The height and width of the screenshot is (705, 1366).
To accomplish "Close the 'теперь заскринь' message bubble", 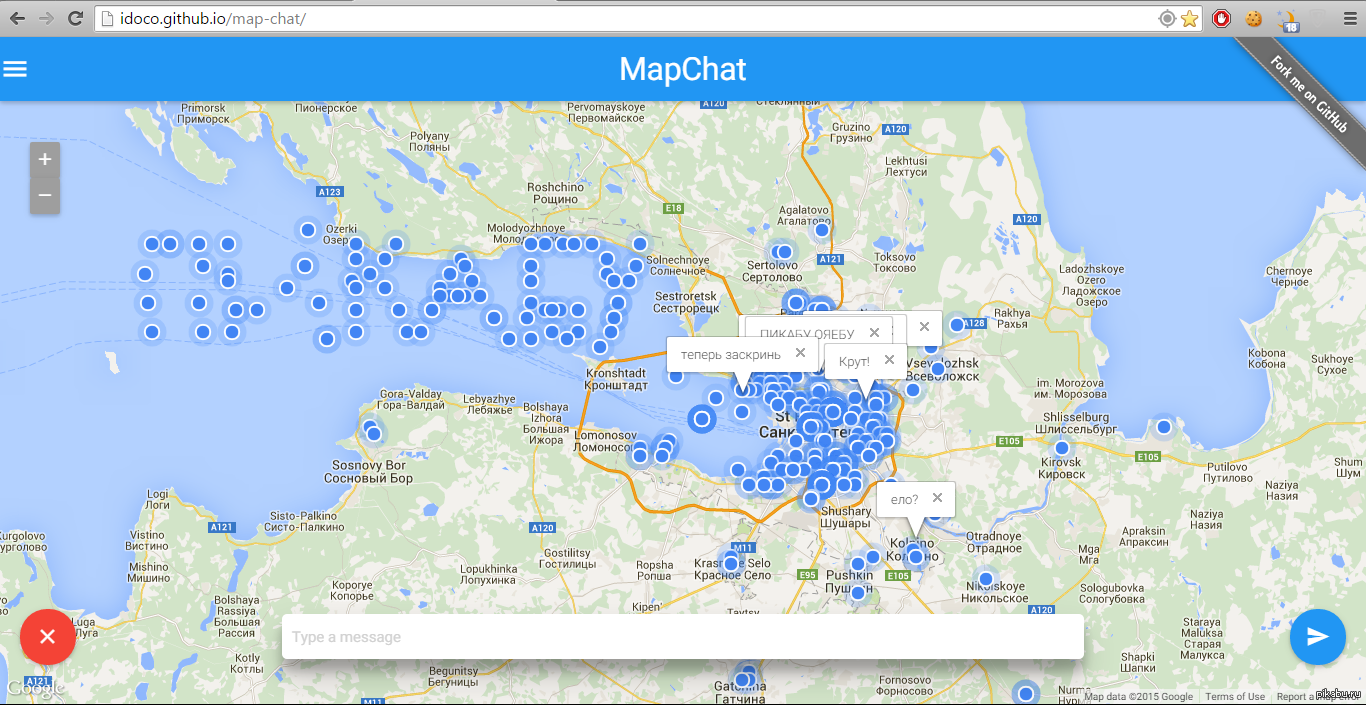I will click(x=800, y=353).
